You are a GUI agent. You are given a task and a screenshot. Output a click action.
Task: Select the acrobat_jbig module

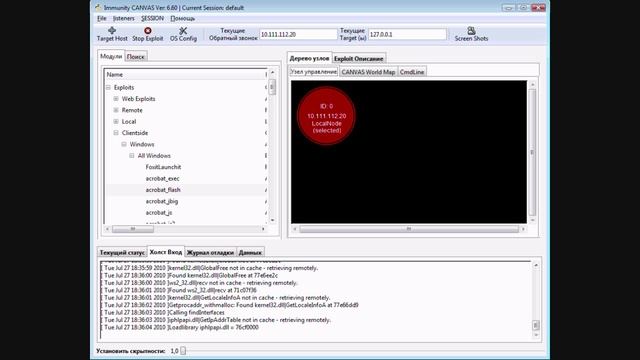[162, 201]
